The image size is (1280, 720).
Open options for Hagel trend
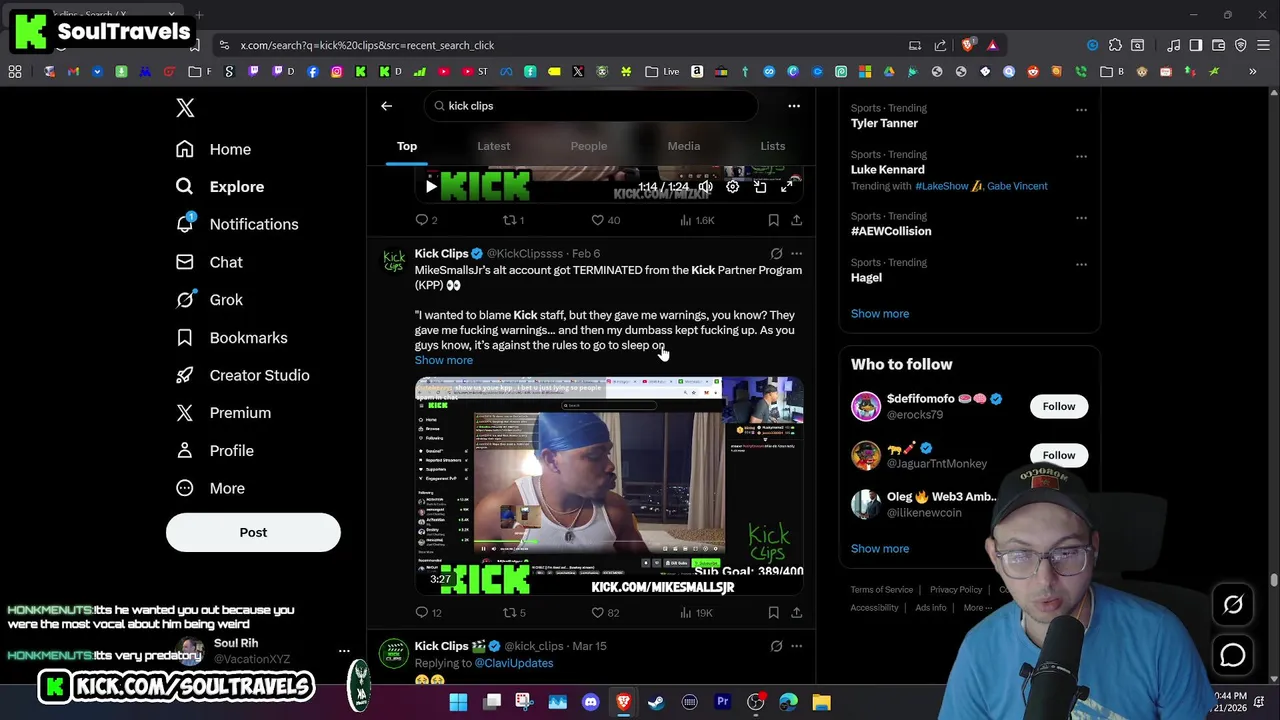(x=1081, y=264)
